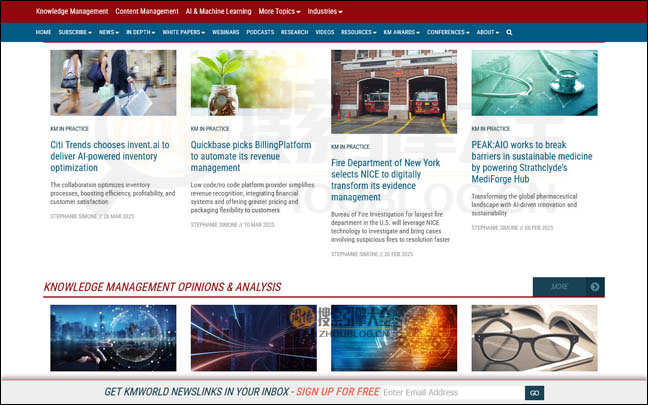The height and width of the screenshot is (405, 648).
Task: Expand the SUBSCRIBE menu
Action: click(x=75, y=32)
